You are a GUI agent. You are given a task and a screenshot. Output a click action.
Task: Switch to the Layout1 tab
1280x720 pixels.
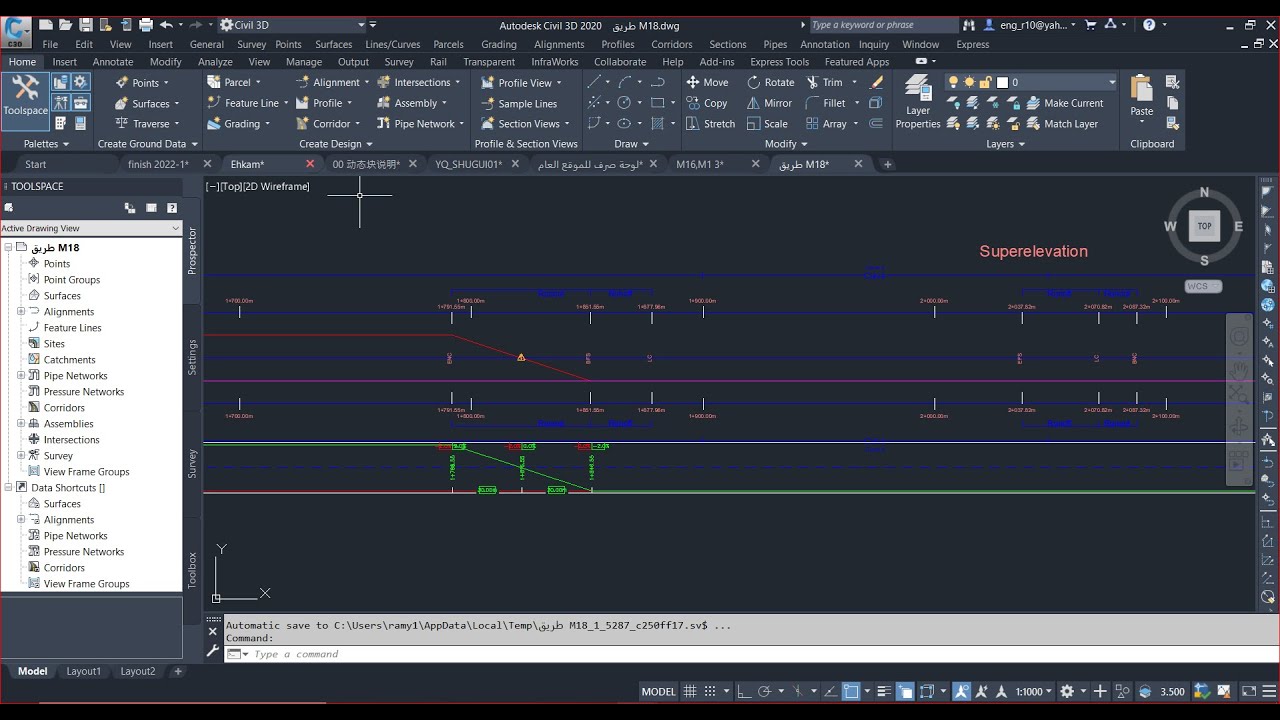pos(83,671)
